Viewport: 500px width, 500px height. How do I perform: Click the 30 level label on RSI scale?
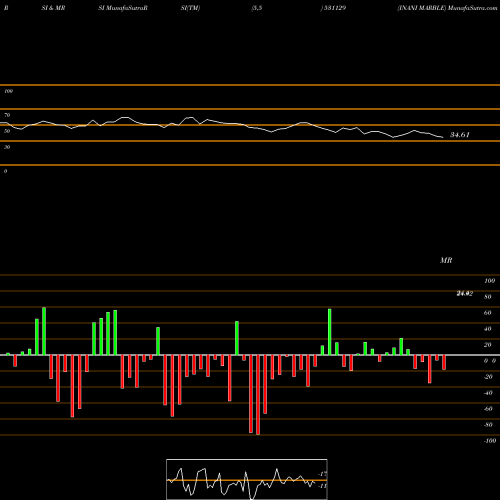pyautogui.click(x=7, y=147)
